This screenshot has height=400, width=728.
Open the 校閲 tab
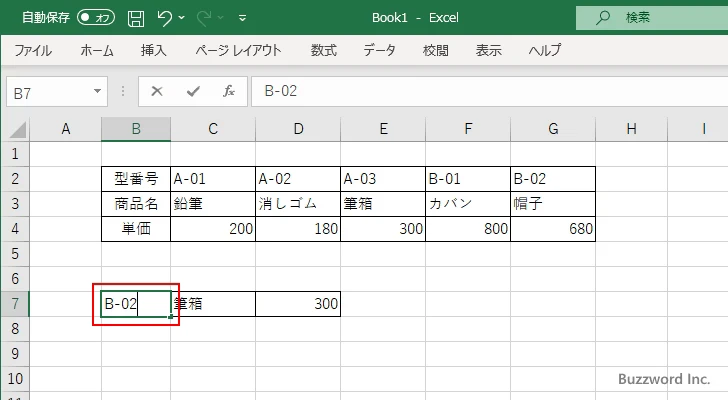436,50
